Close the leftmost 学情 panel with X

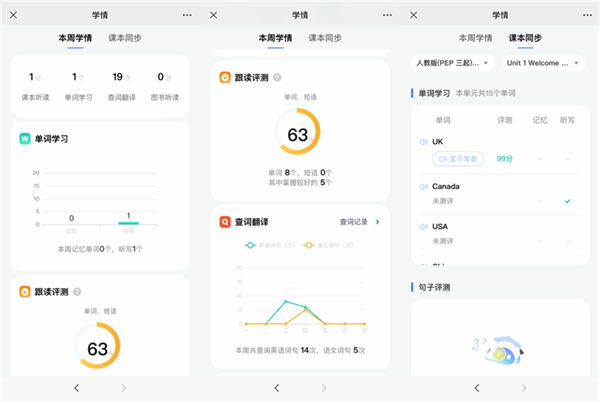[x=14, y=15]
